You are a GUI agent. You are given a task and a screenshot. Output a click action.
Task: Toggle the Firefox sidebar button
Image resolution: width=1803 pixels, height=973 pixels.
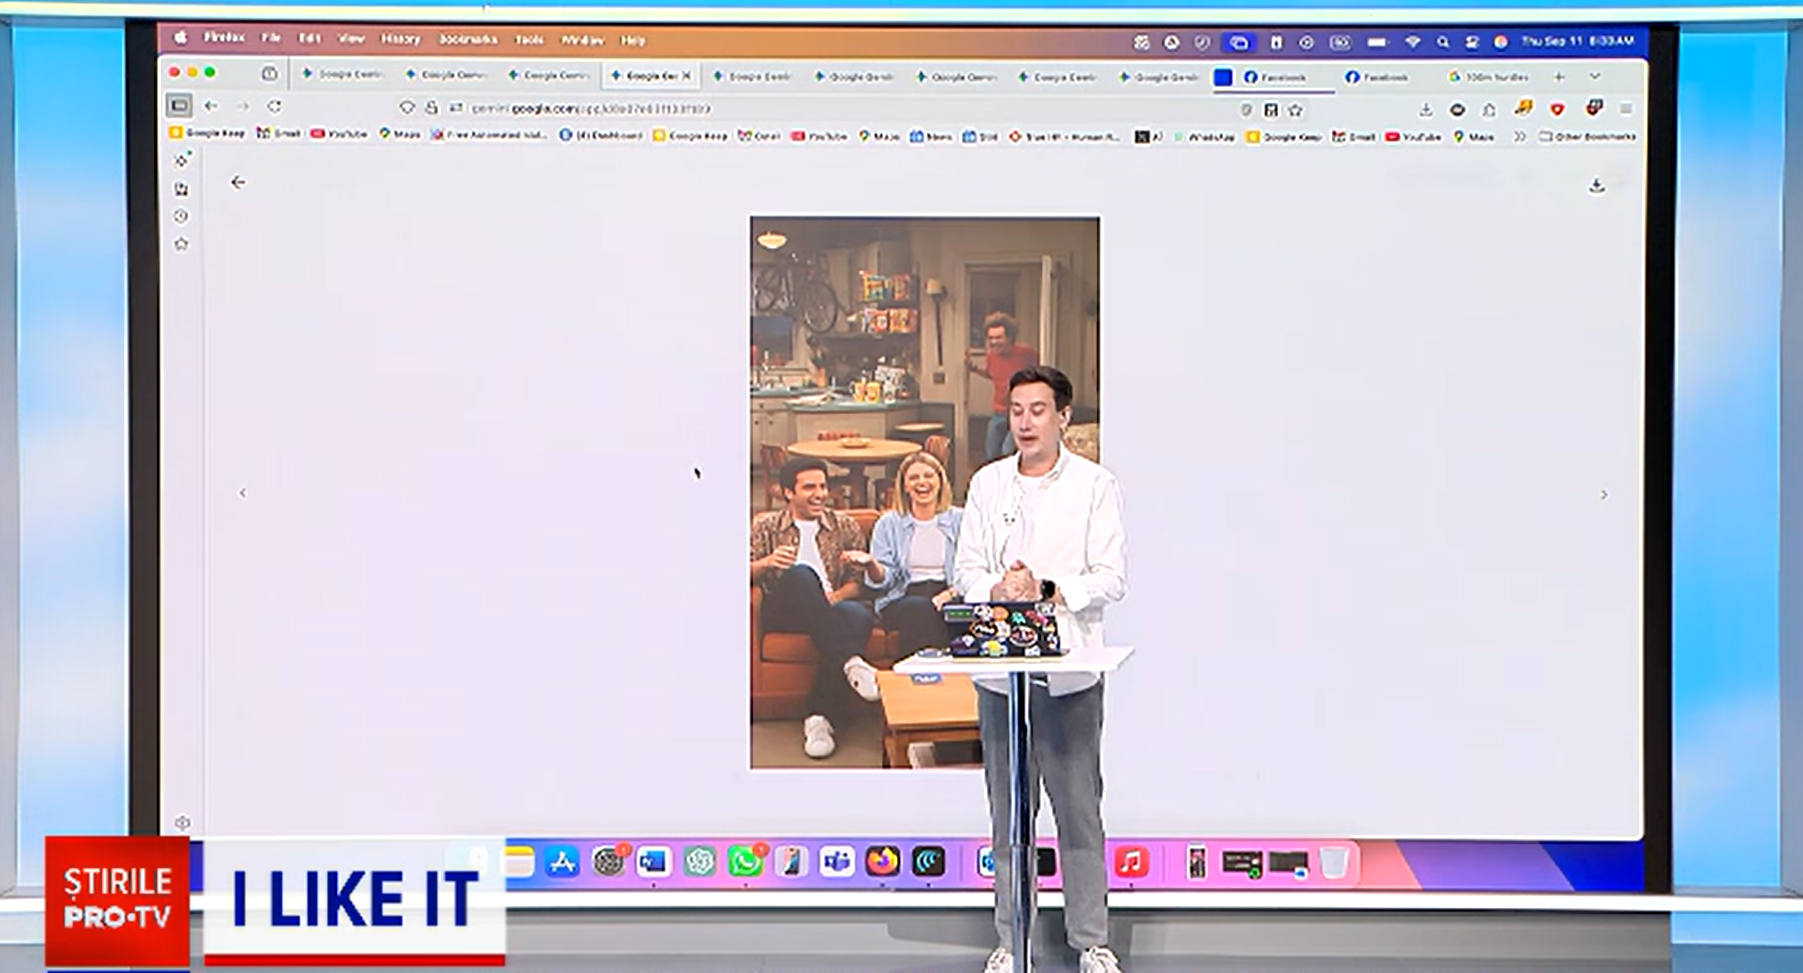(179, 105)
